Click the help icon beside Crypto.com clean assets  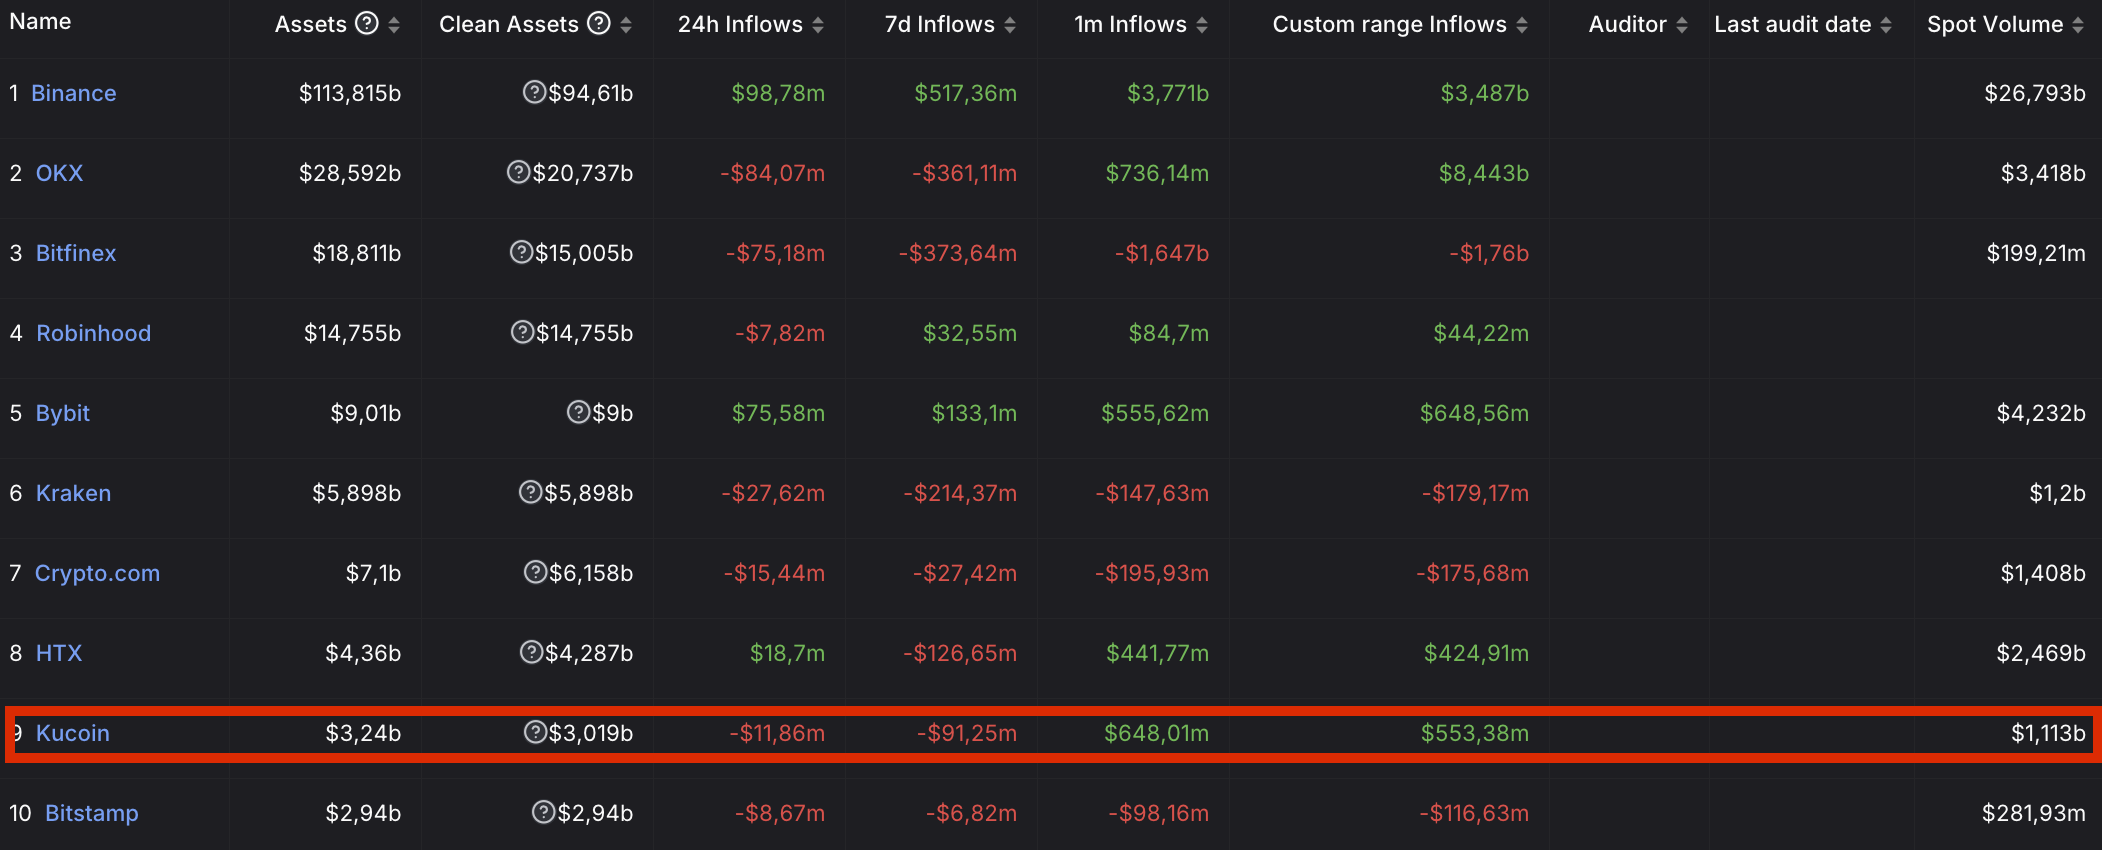[535, 572]
